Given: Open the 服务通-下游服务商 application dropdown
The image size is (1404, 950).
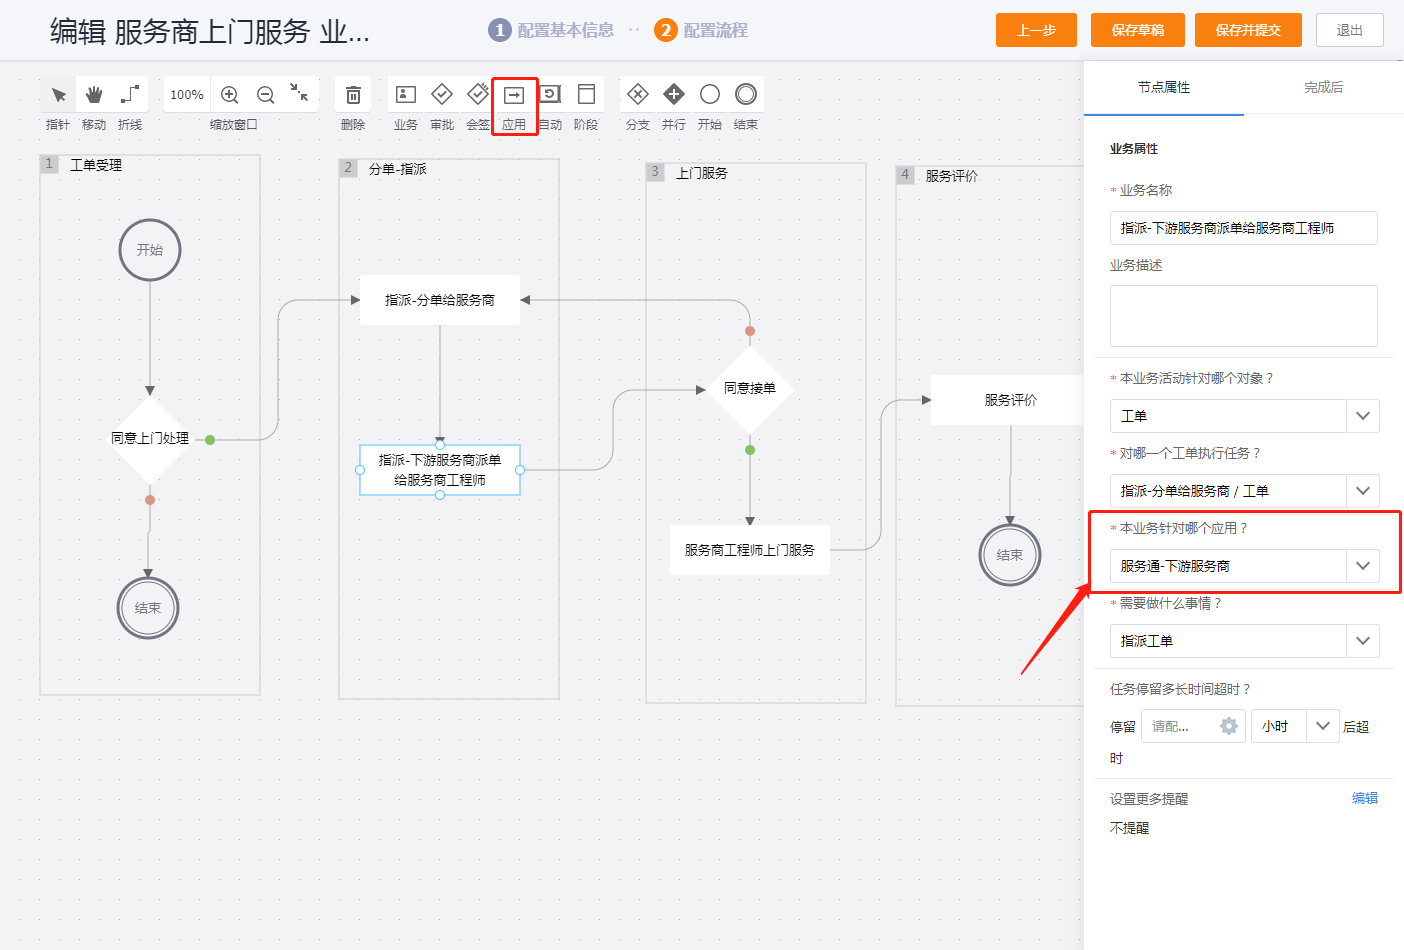Looking at the screenshot, I should coord(1244,566).
